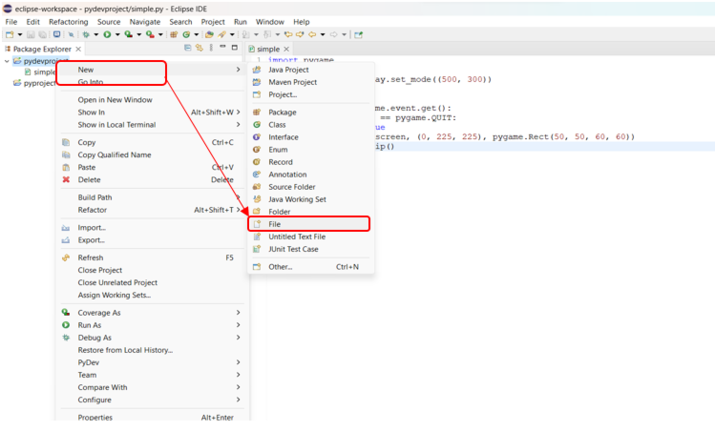The width and height of the screenshot is (715, 432).
Task: Click the Interface icon in New submenu
Action: click(258, 137)
